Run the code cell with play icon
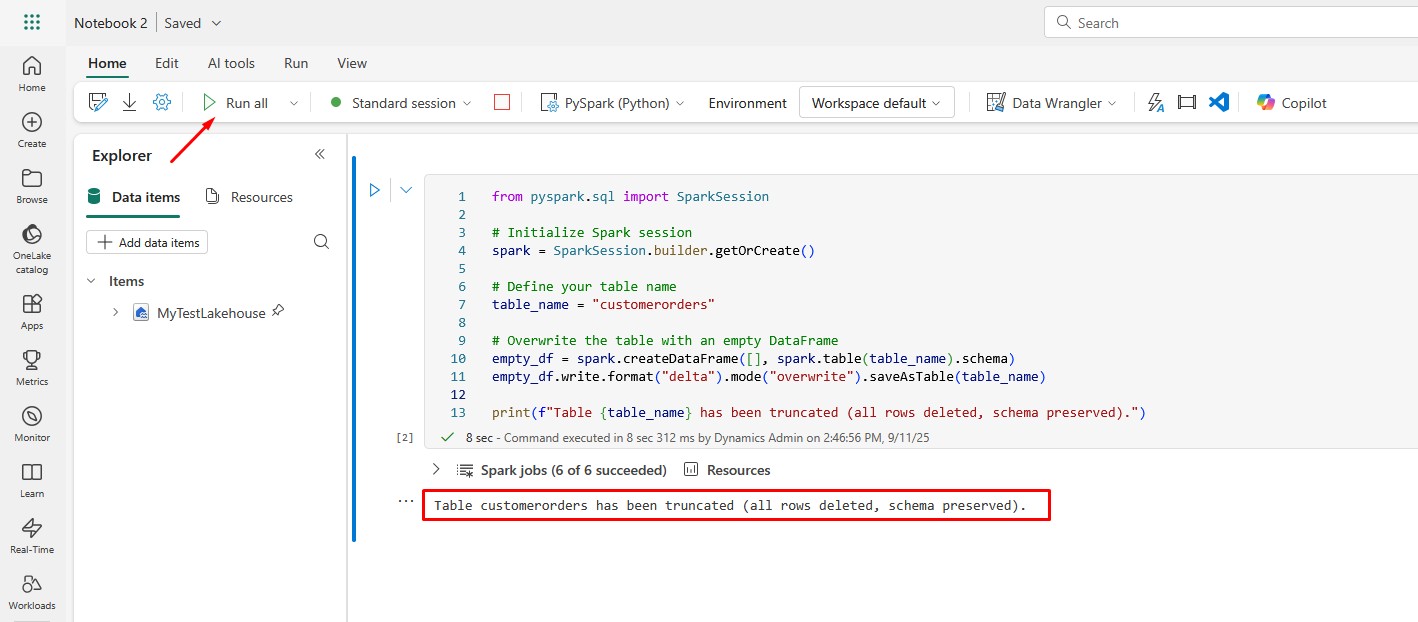 (375, 189)
